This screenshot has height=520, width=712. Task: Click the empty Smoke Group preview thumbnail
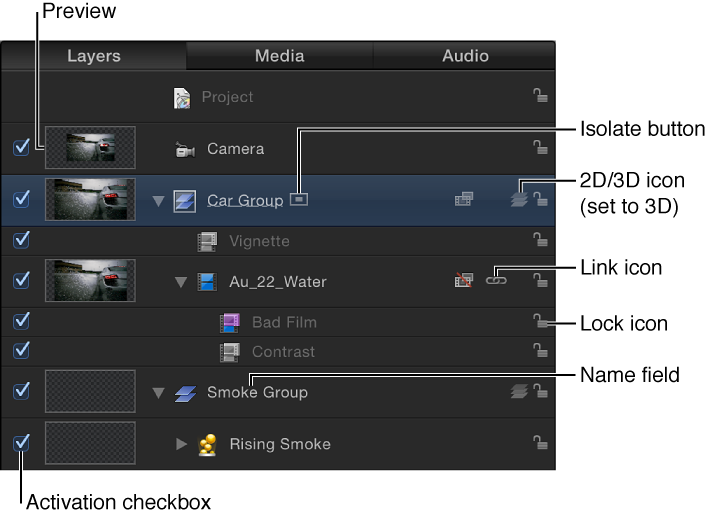90,391
